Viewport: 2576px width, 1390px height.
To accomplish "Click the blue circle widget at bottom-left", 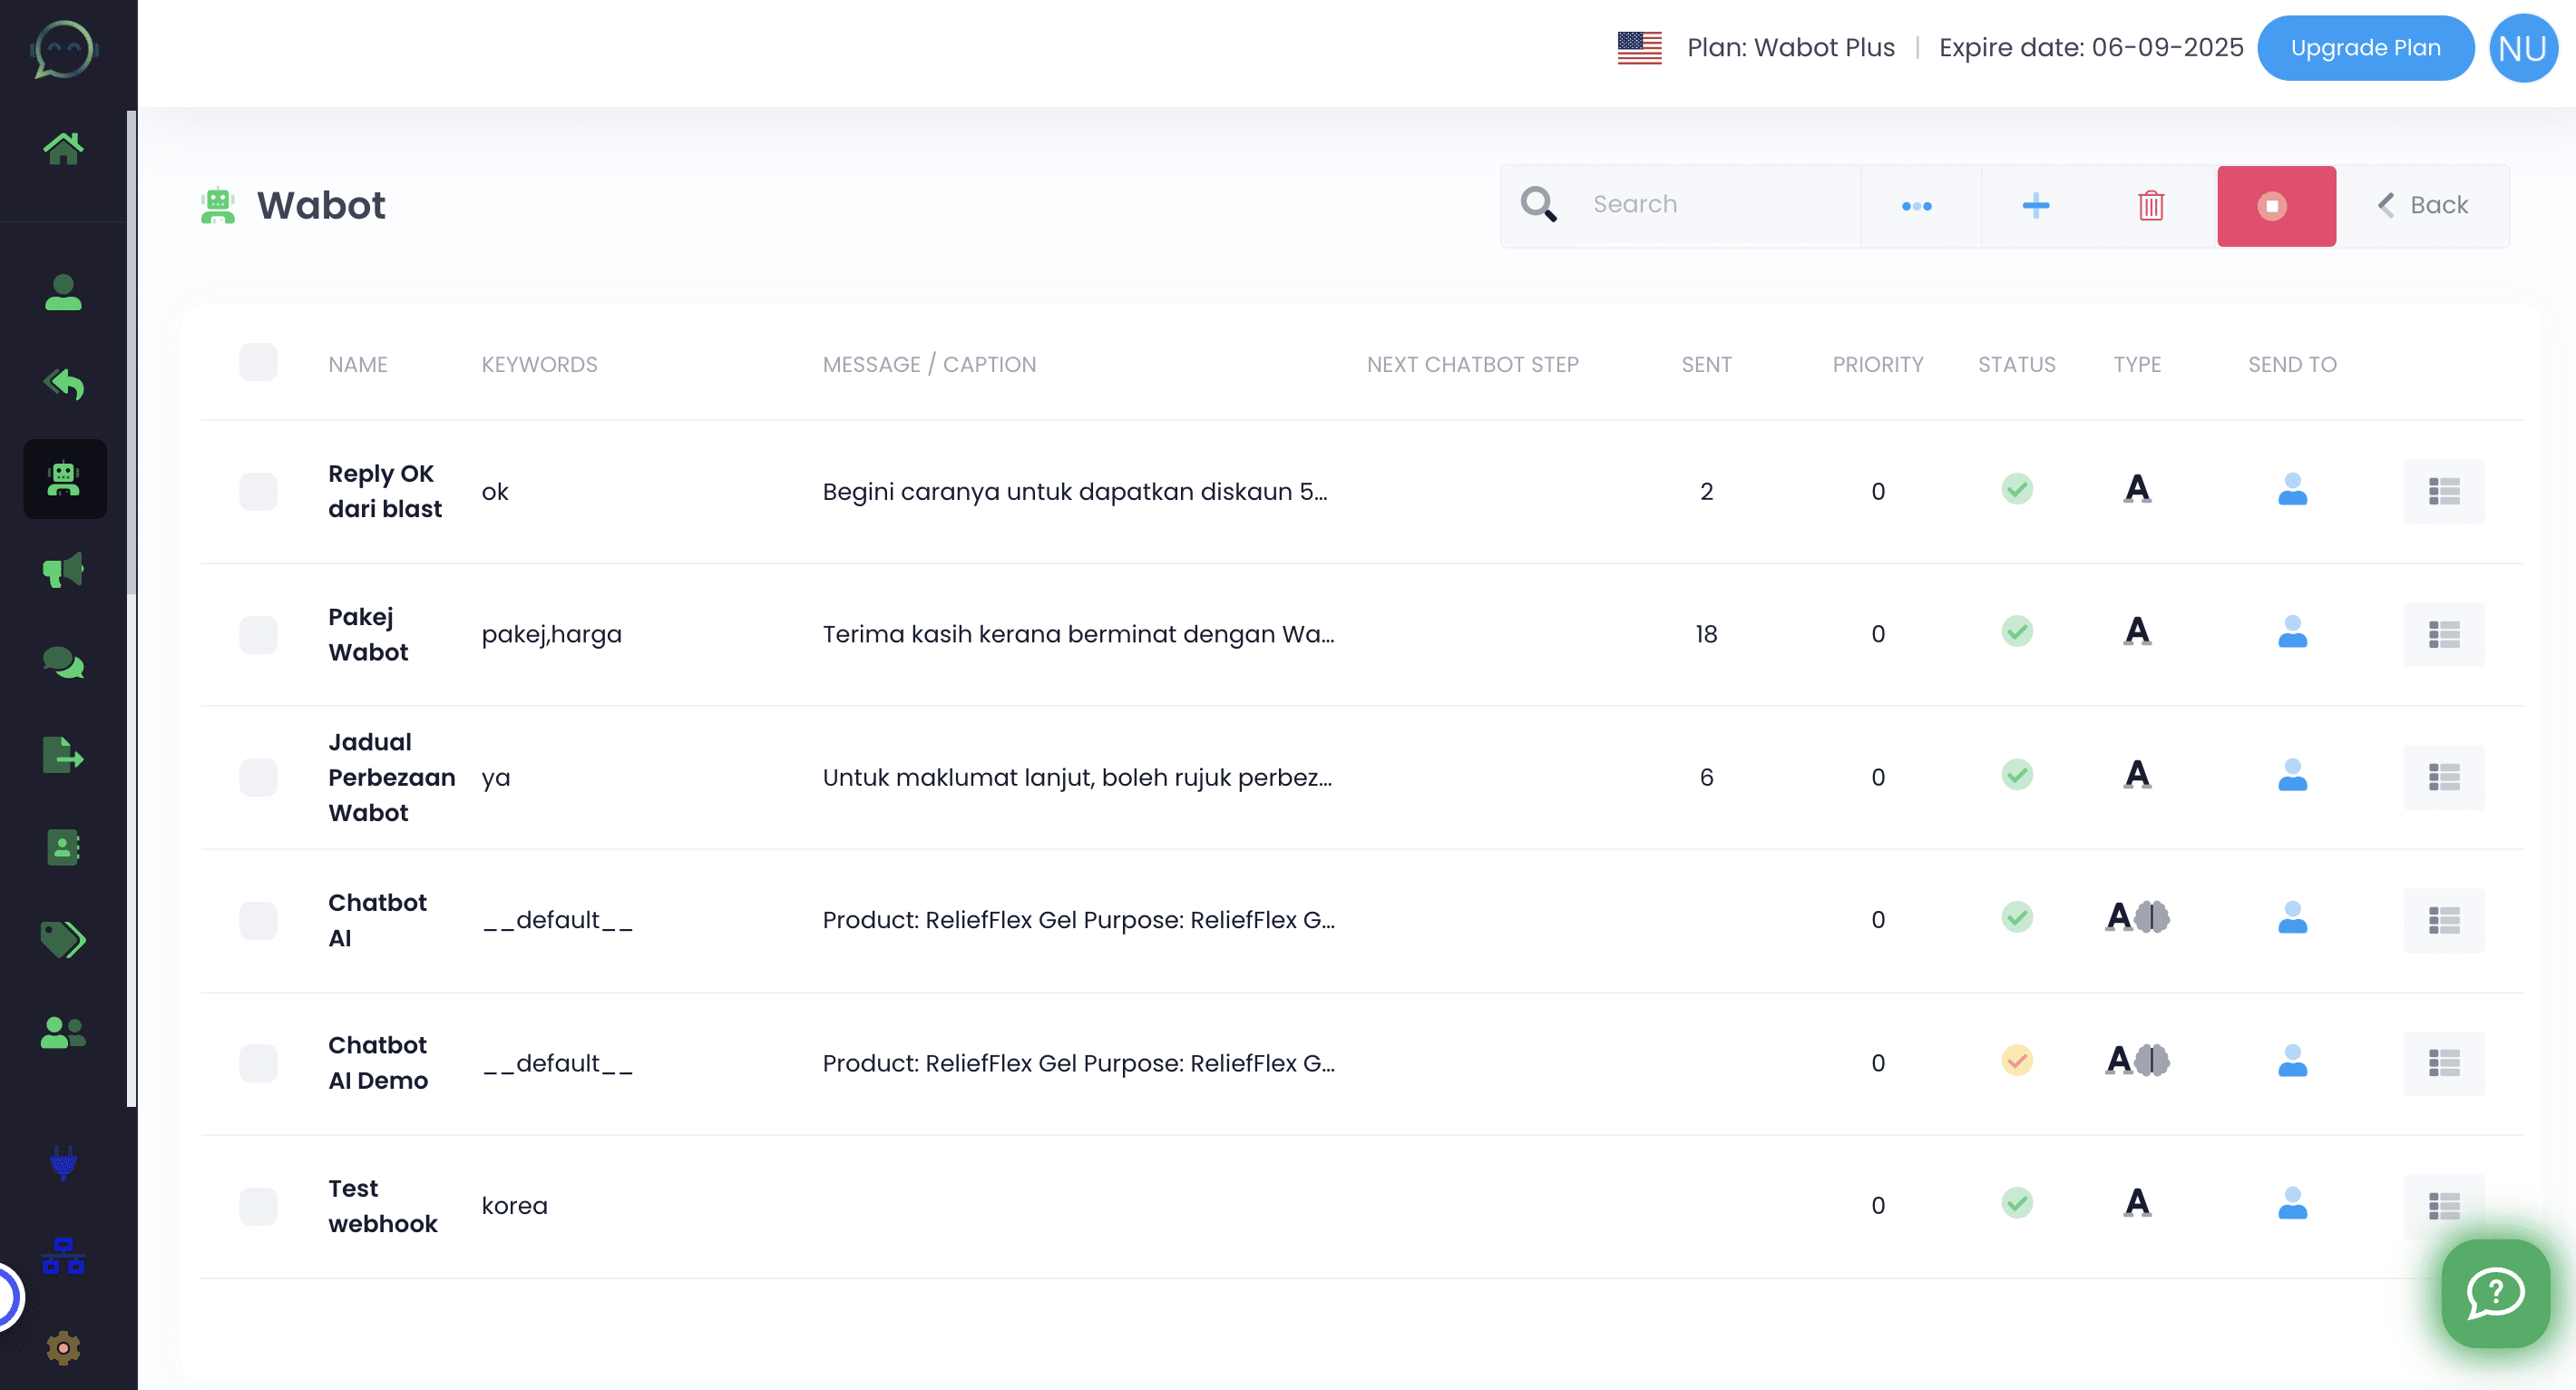I will 8,1298.
